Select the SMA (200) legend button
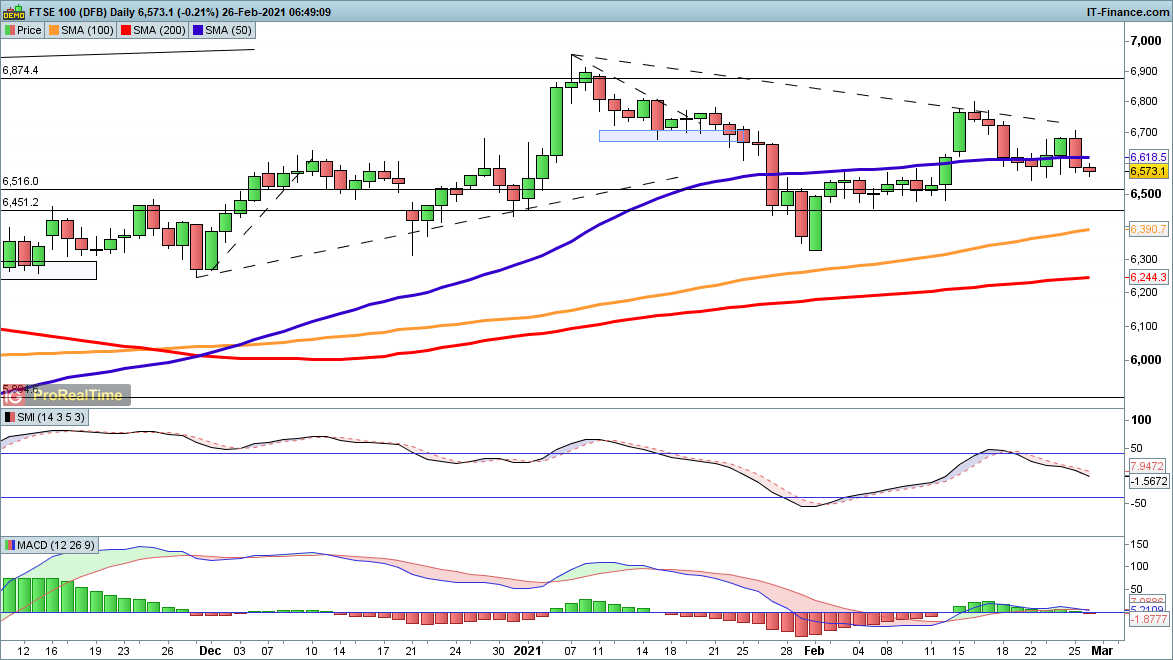The height and width of the screenshot is (660, 1173). click(x=153, y=30)
